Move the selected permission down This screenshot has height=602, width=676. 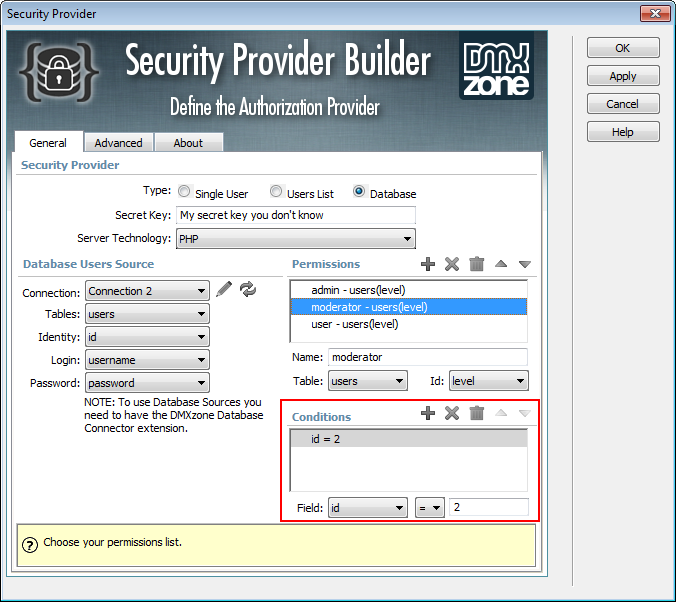point(525,264)
